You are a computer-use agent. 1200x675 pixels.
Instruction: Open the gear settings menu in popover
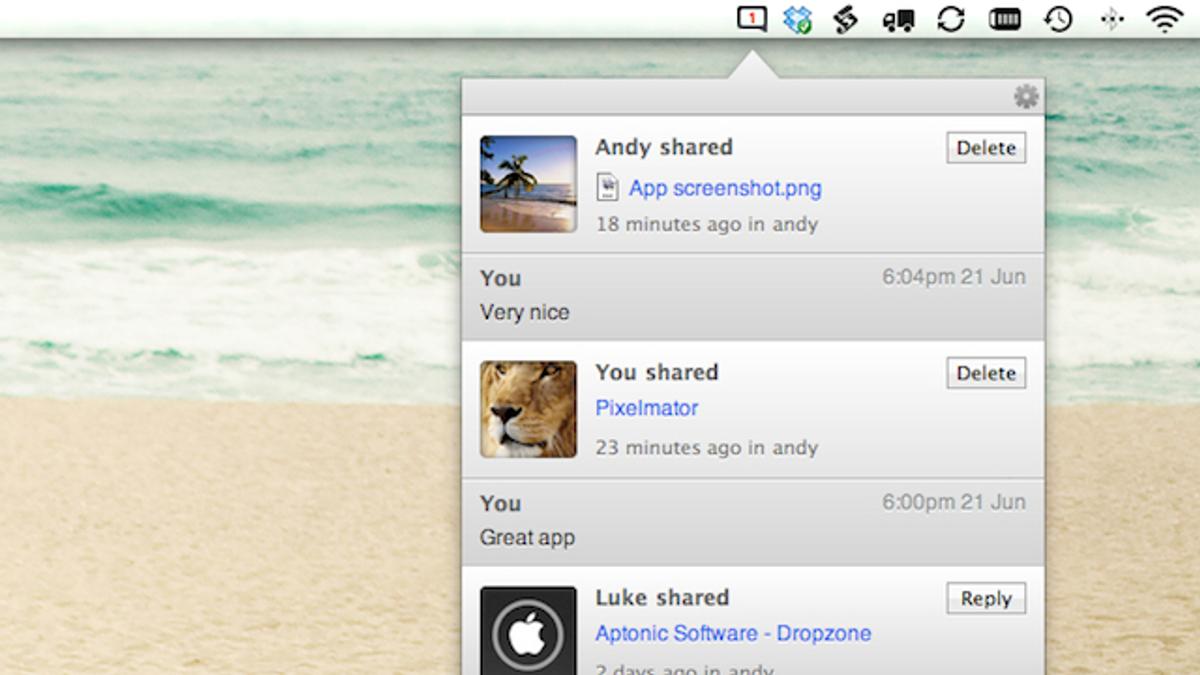coord(1026,97)
